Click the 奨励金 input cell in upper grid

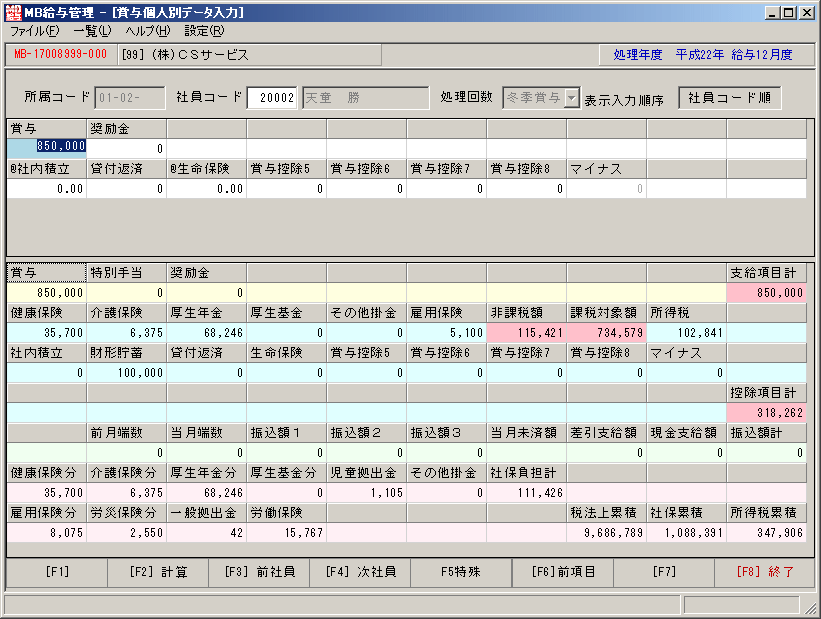coord(127,148)
